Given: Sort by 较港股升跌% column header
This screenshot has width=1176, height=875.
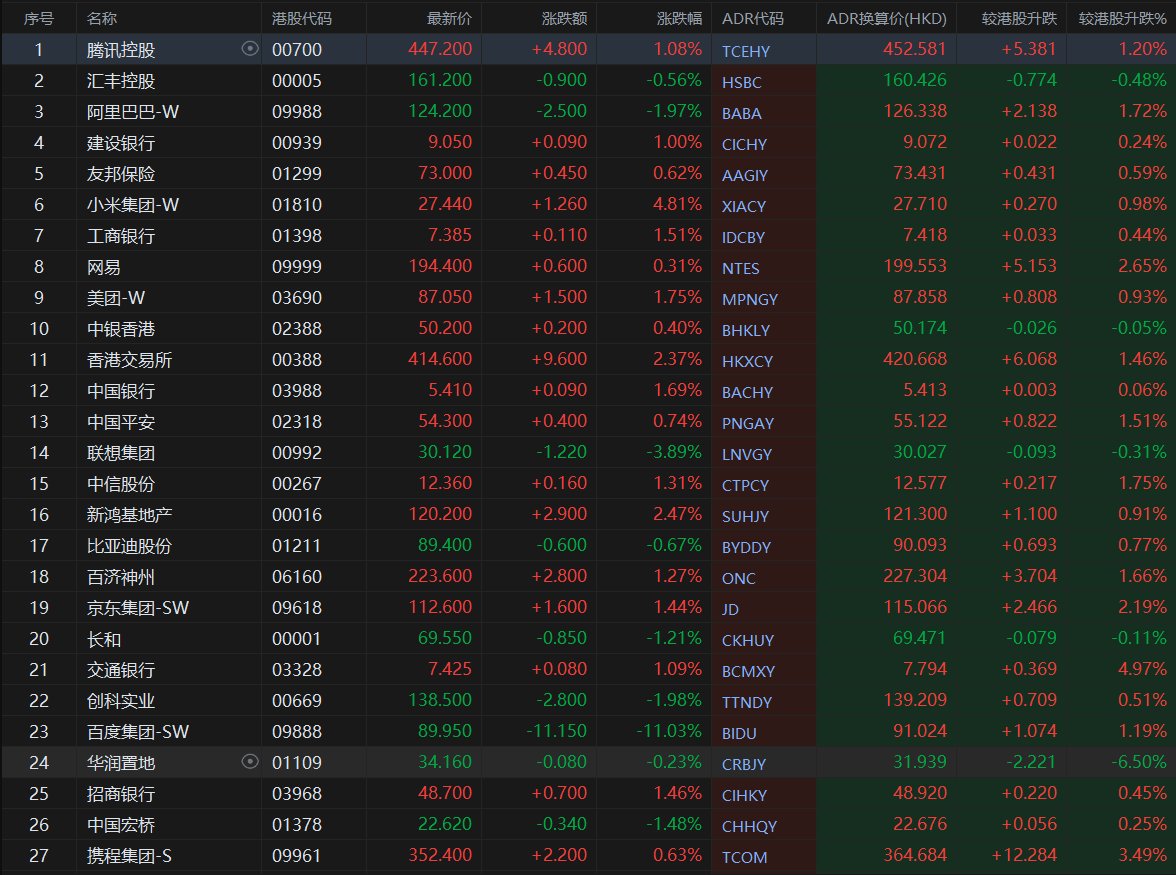Looking at the screenshot, I should click(1123, 19).
